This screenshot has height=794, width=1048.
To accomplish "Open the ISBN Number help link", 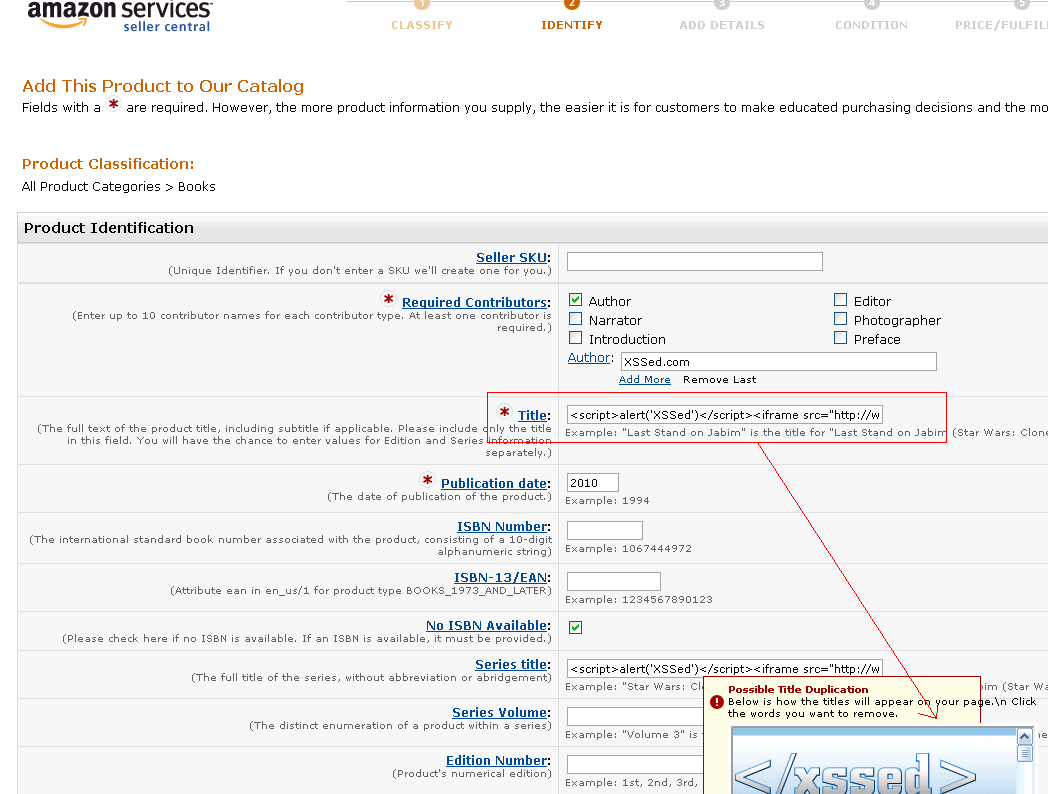I will click(x=502, y=527).
